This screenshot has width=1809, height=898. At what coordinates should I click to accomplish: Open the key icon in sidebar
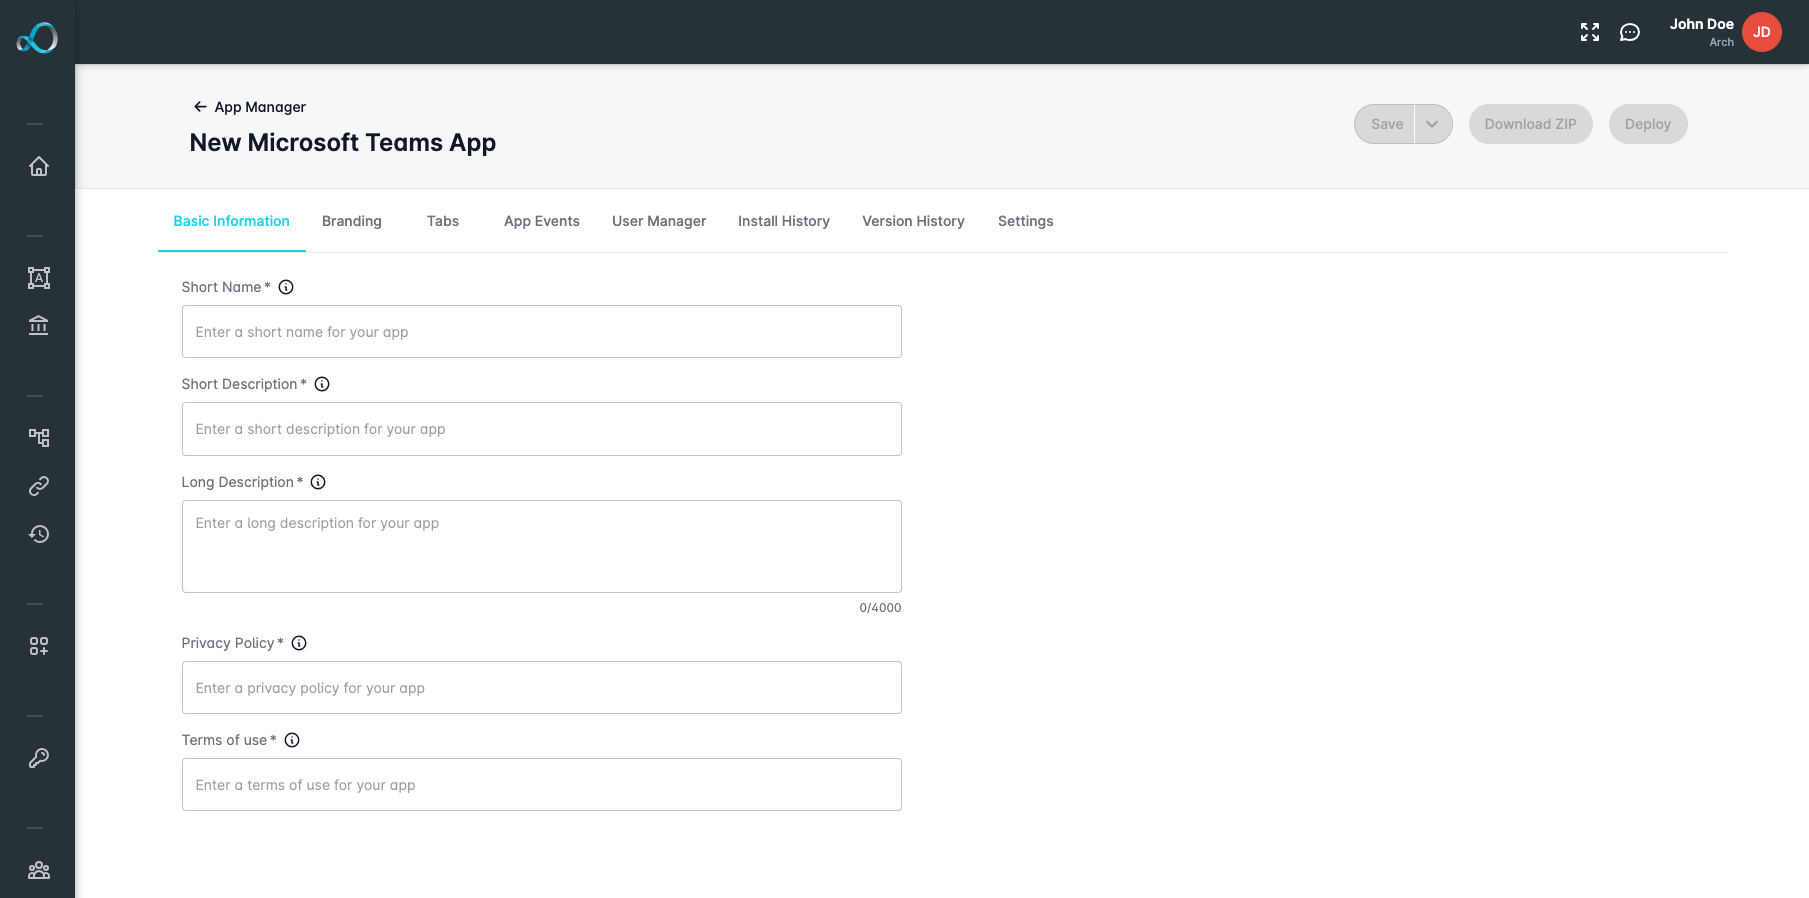point(38,758)
